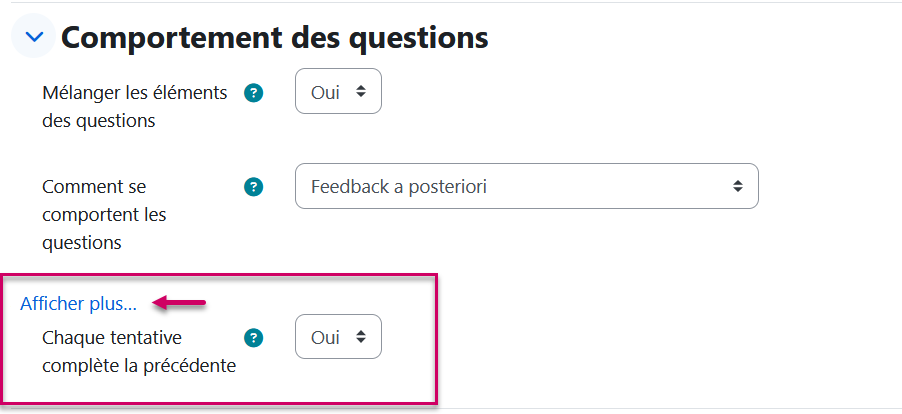Open the Comment se comportent les questions dropdown
The image size is (902, 414).
526,186
